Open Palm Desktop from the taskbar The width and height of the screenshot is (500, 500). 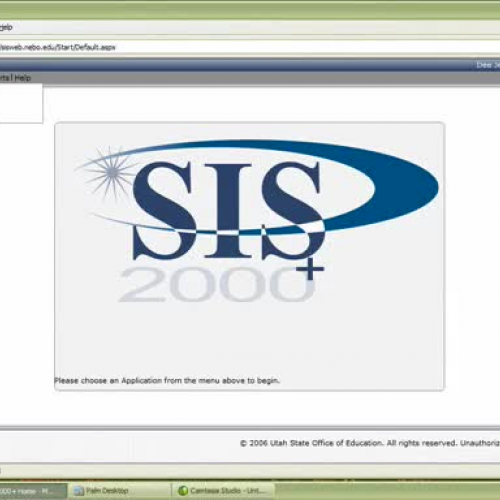point(120,491)
